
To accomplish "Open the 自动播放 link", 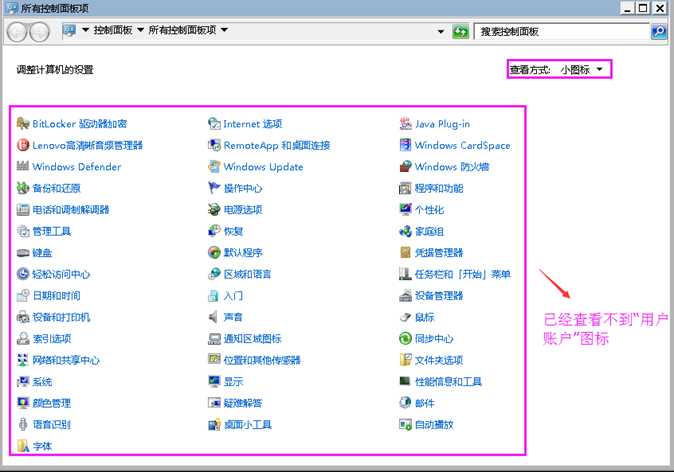I will tap(434, 425).
